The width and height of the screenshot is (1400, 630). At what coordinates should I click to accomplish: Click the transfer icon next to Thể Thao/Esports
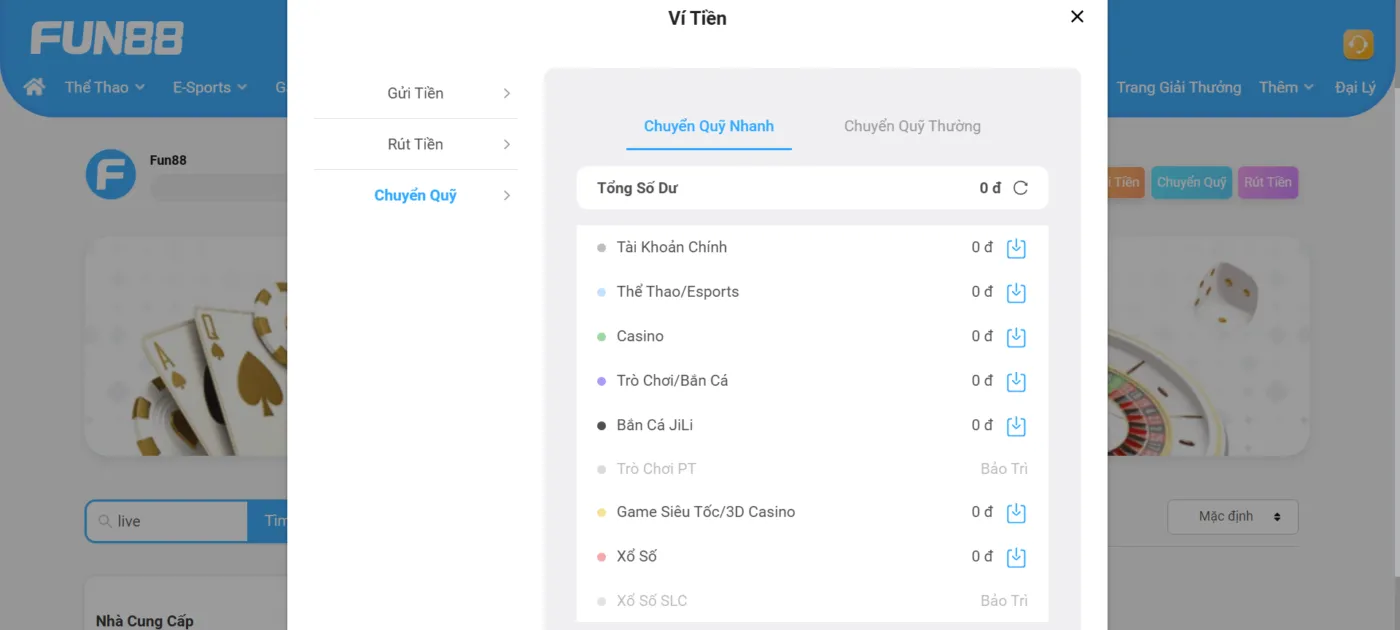coord(1016,292)
